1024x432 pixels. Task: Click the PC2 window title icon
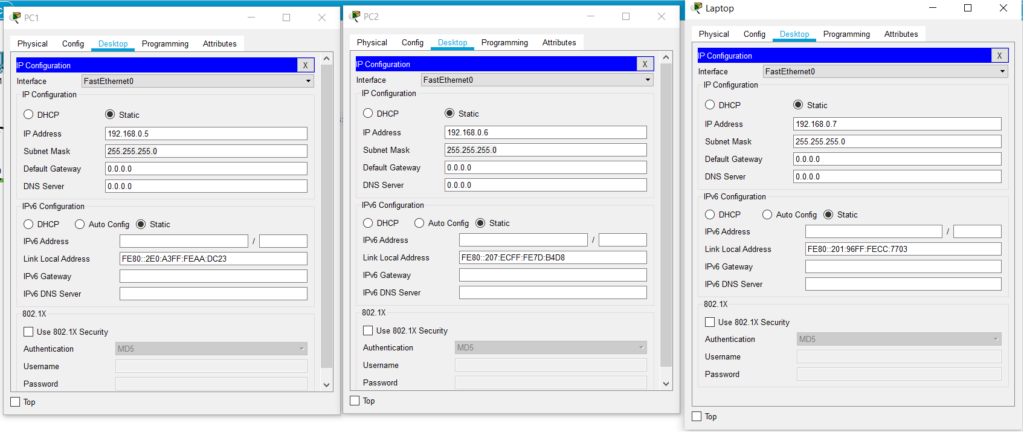coord(354,16)
